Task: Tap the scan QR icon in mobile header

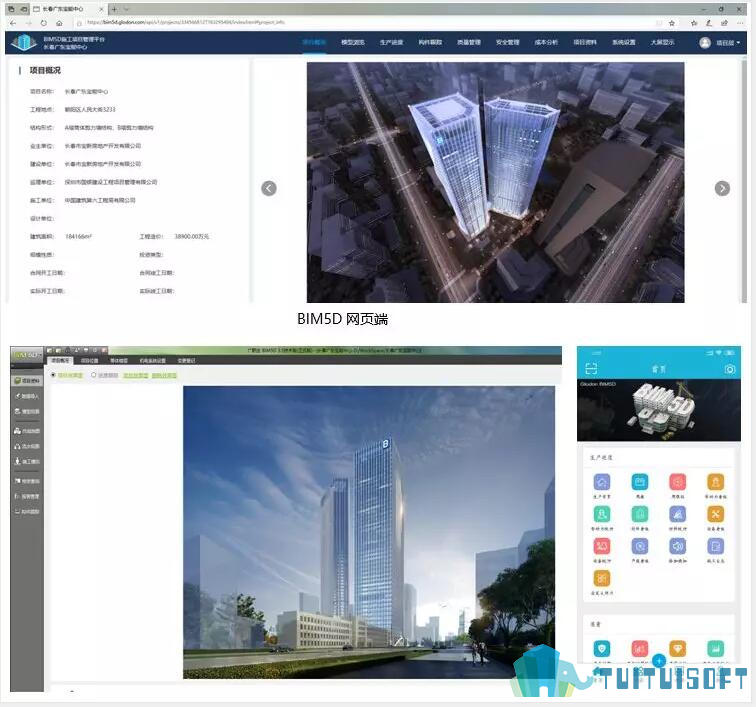Action: (x=591, y=369)
